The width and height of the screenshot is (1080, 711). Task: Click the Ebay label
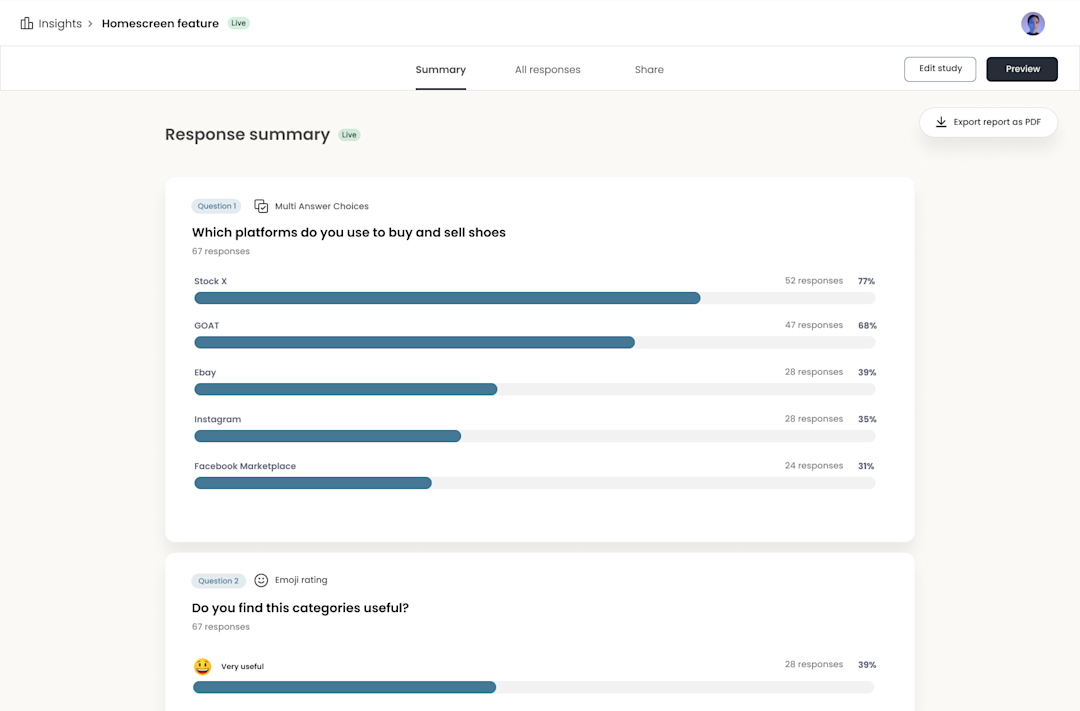pos(205,372)
